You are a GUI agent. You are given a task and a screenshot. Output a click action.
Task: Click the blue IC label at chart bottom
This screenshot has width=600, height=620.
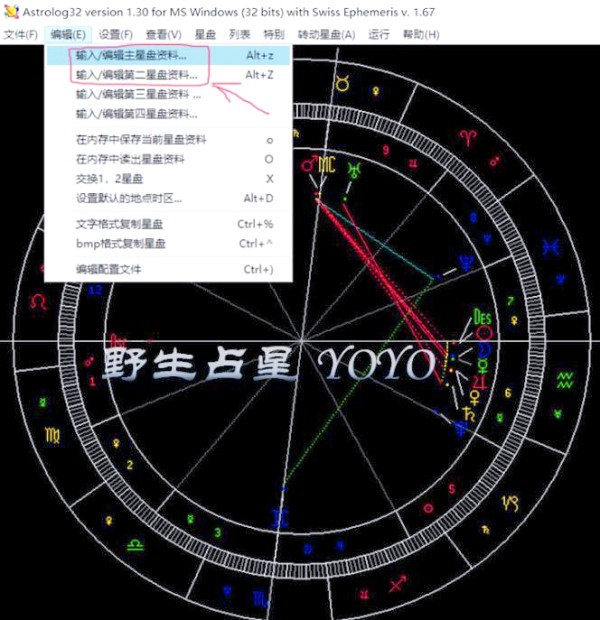click(280, 518)
